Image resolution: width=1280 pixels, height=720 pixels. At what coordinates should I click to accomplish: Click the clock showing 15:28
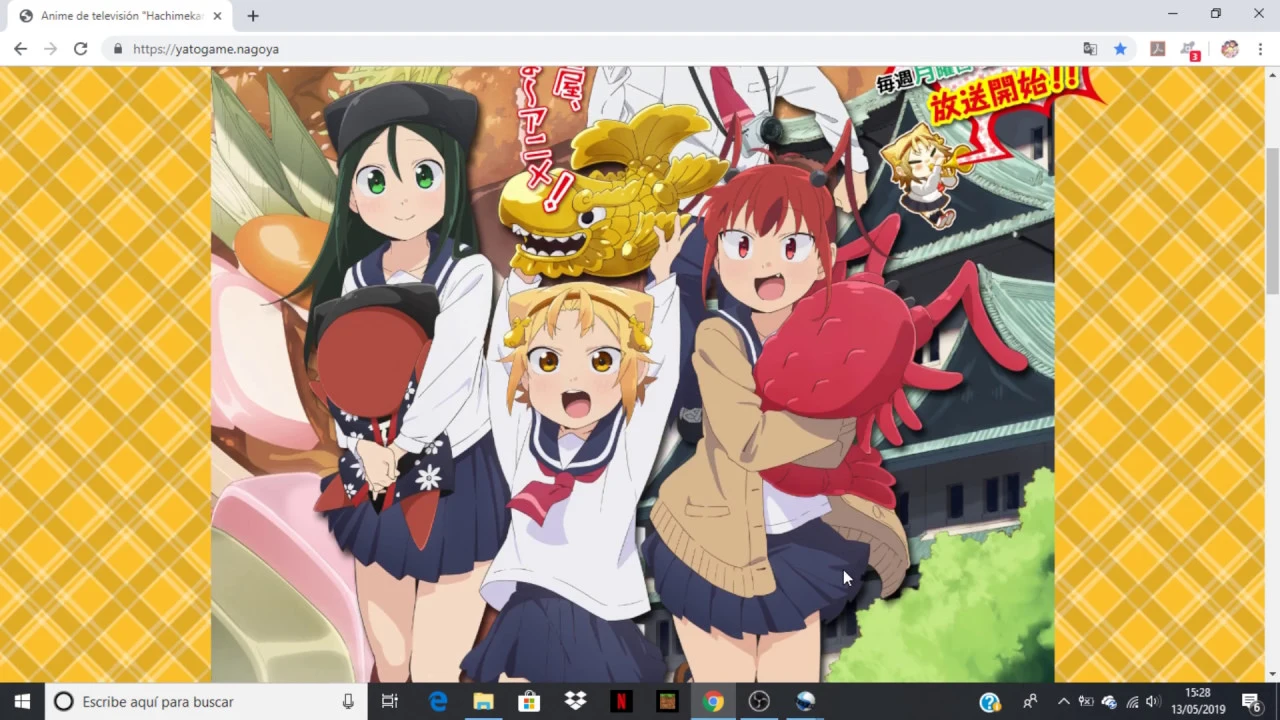point(1198,702)
